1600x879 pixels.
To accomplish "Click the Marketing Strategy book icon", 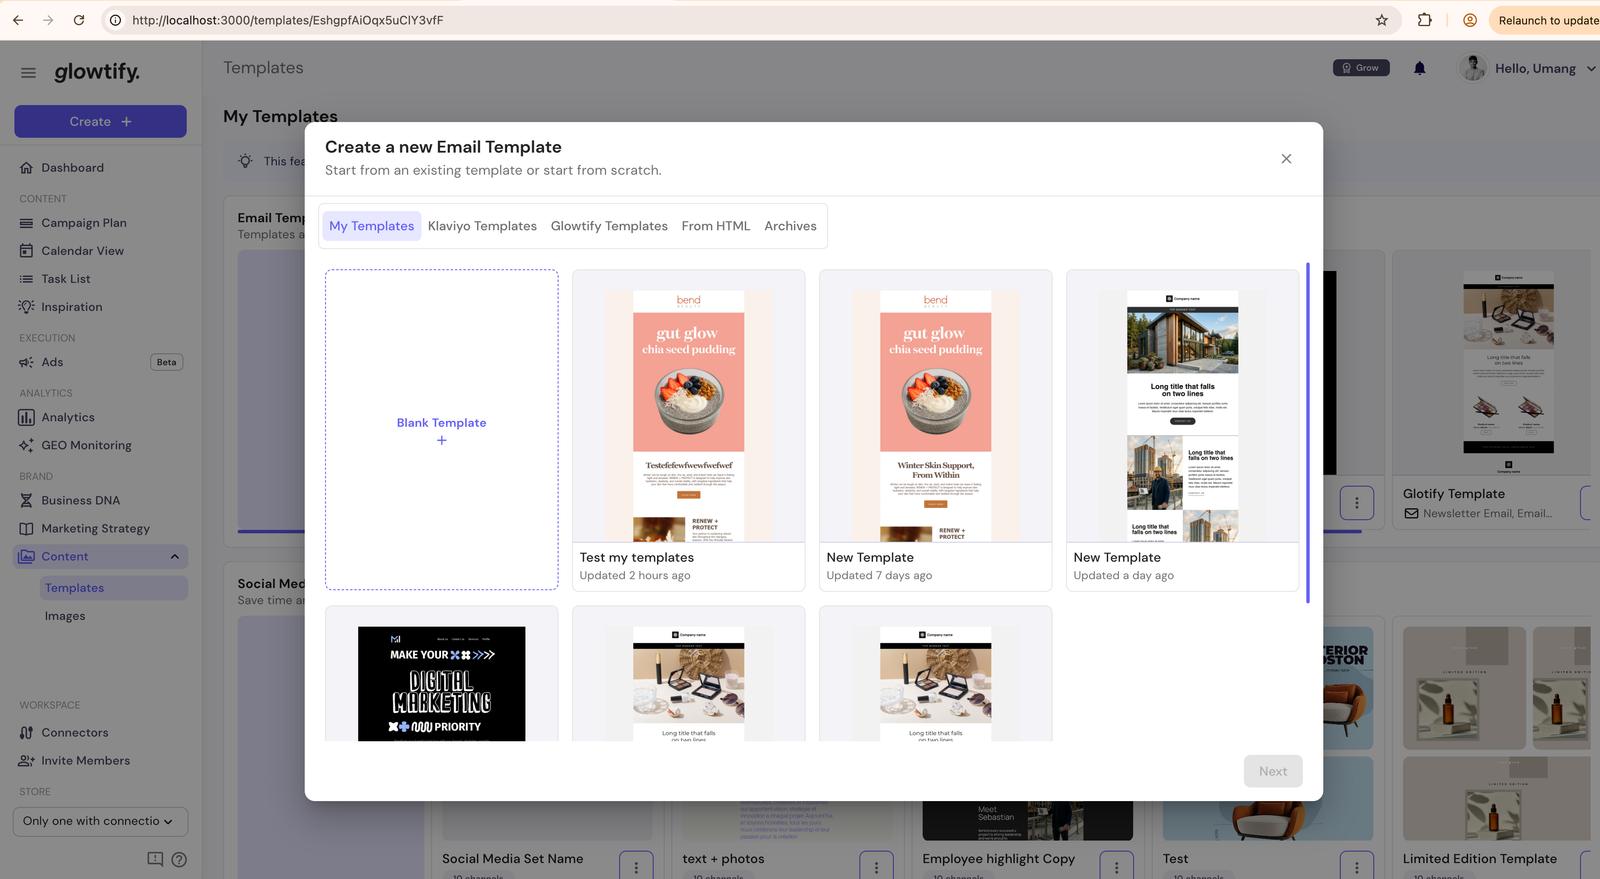I will coord(26,528).
